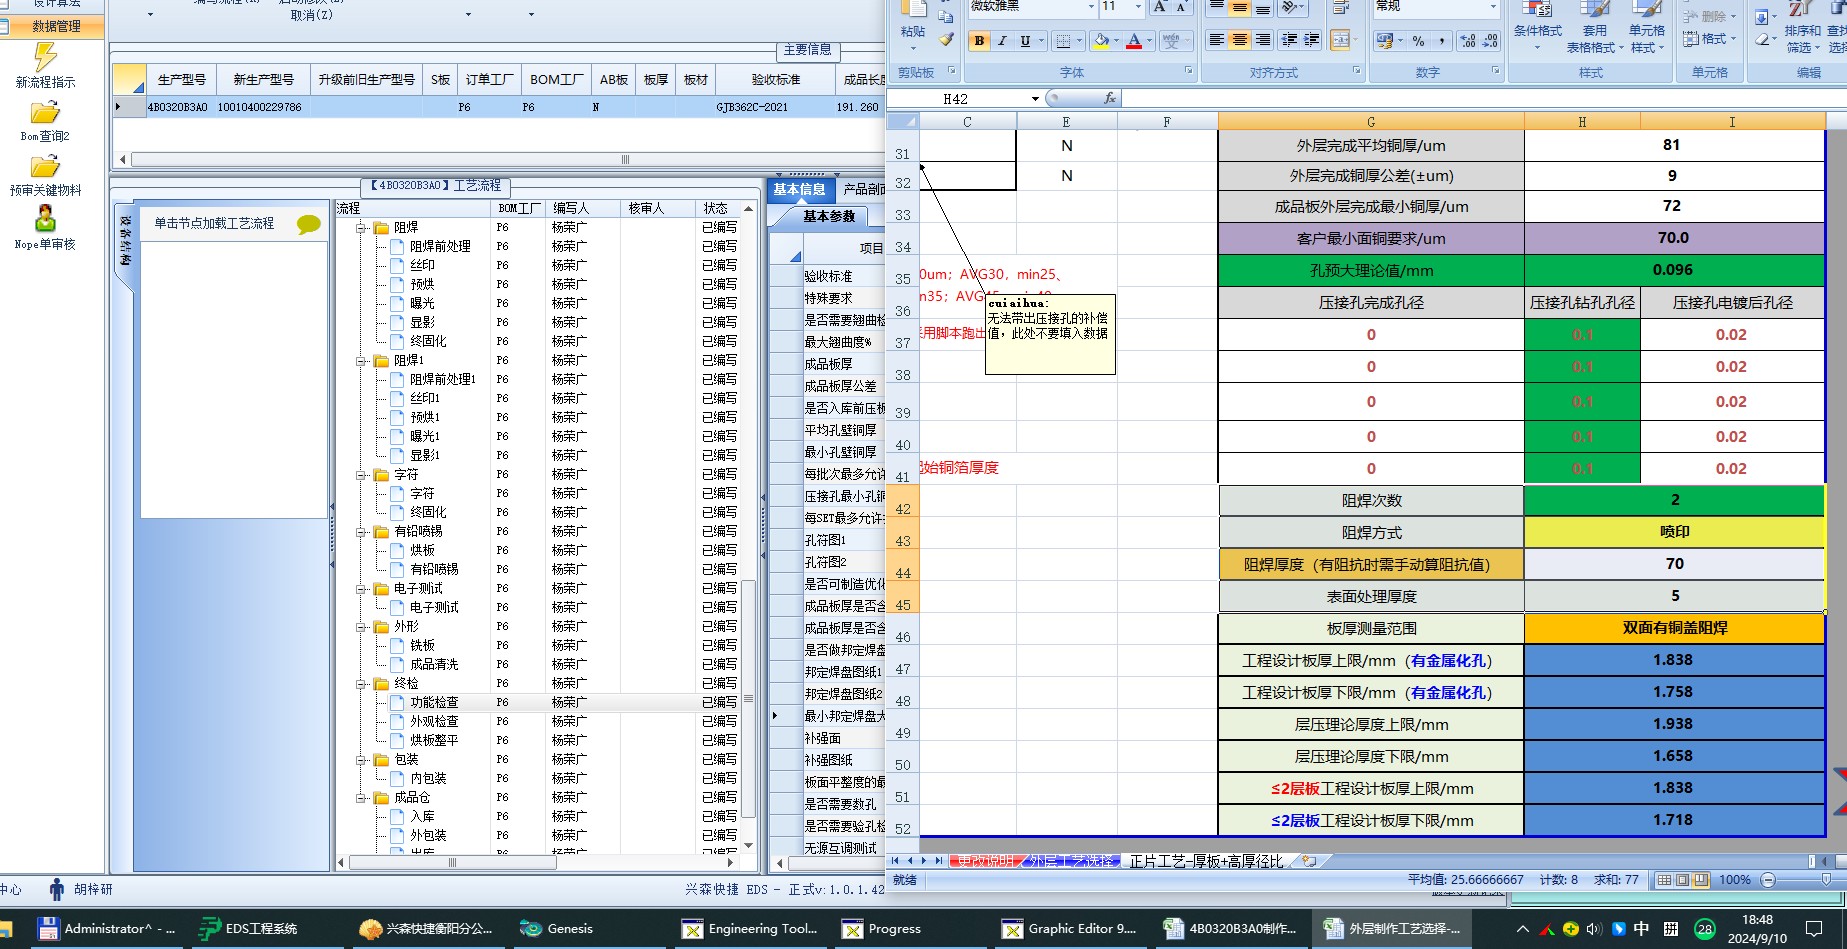Open 单元格样式 cell styles button
The width and height of the screenshot is (1847, 949).
pyautogui.click(x=1646, y=28)
